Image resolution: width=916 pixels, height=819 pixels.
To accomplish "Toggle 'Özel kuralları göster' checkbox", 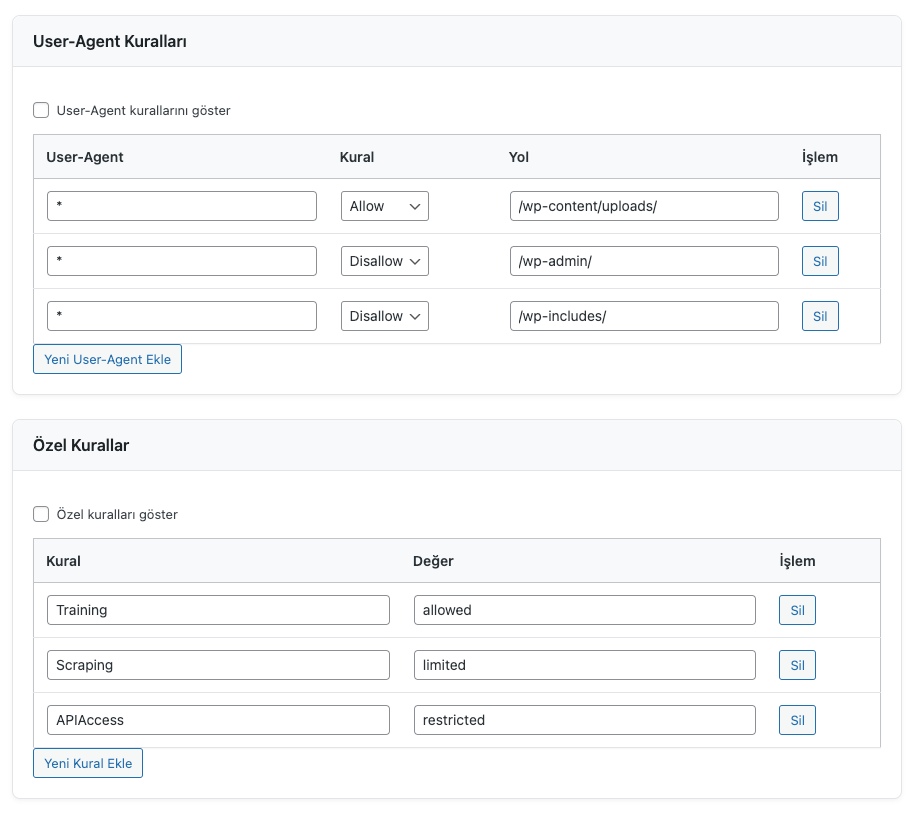I will [41, 514].
